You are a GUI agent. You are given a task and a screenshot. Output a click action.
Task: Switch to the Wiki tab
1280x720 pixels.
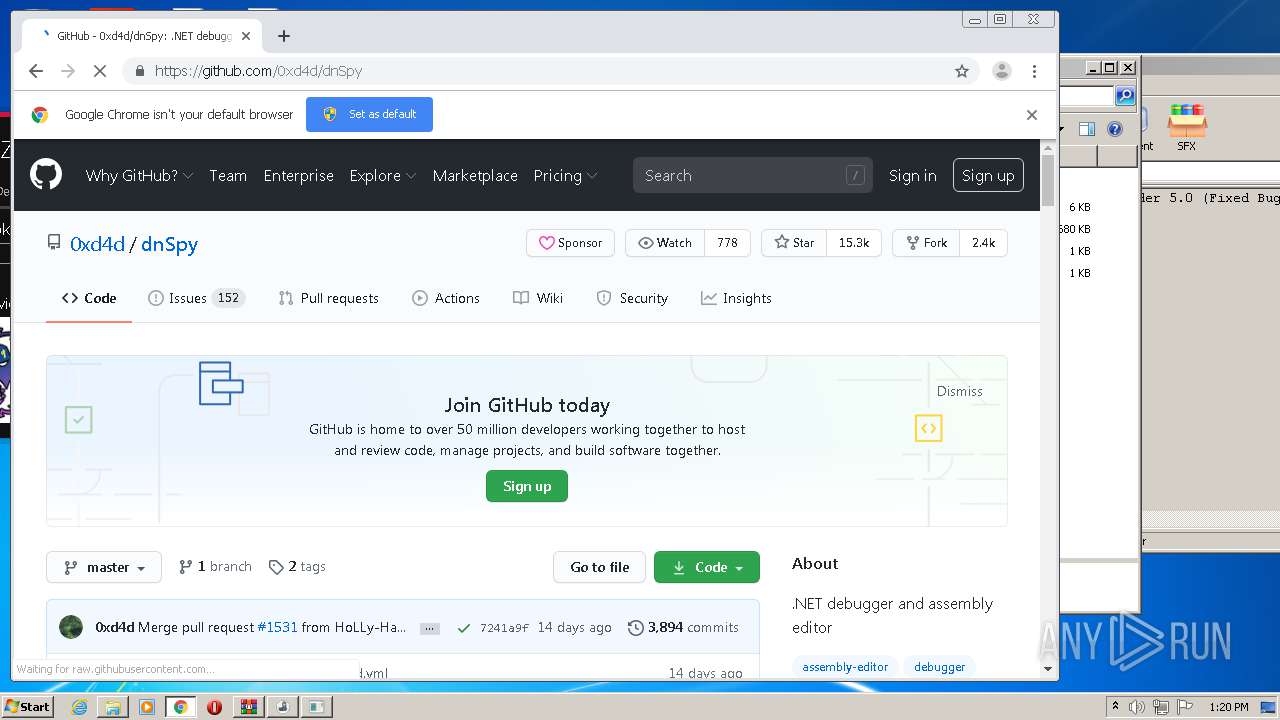coord(538,298)
